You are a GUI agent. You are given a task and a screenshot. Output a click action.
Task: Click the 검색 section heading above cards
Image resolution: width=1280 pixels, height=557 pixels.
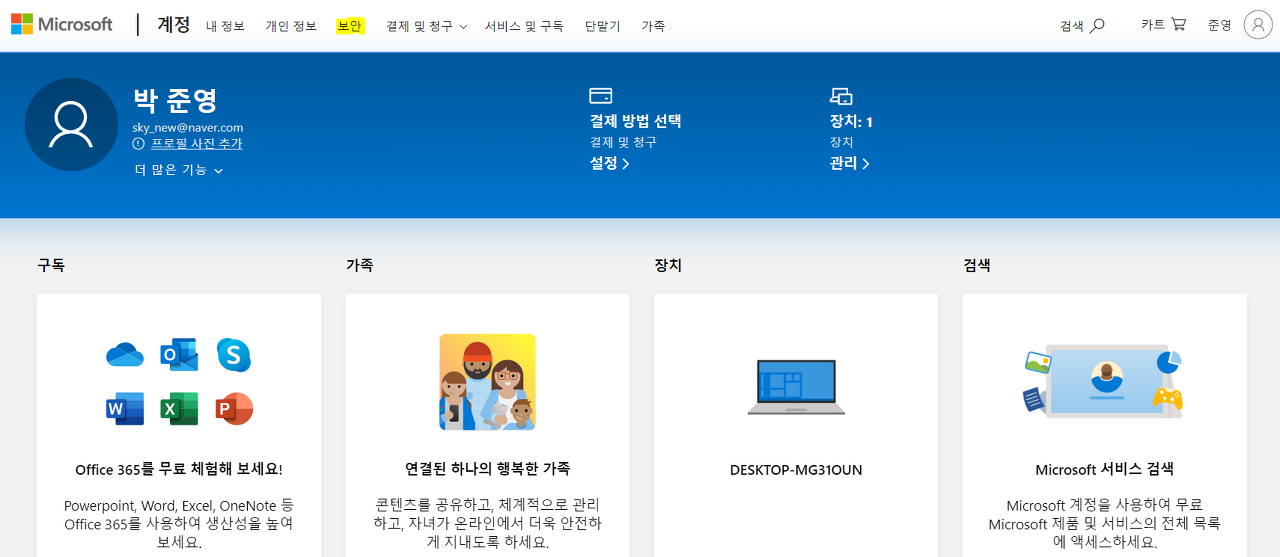click(x=977, y=266)
